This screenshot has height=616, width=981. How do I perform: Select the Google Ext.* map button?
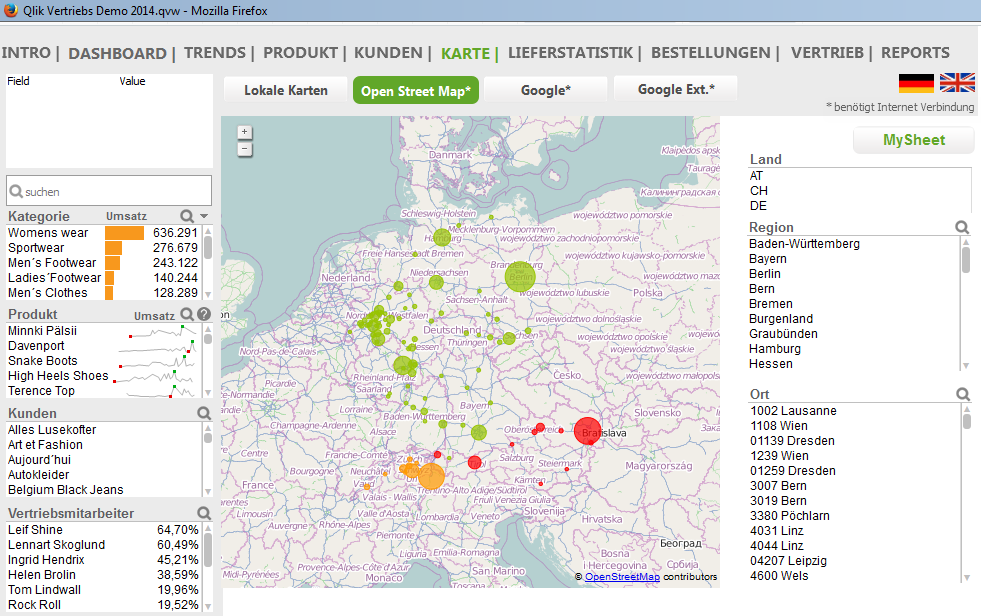click(x=676, y=89)
